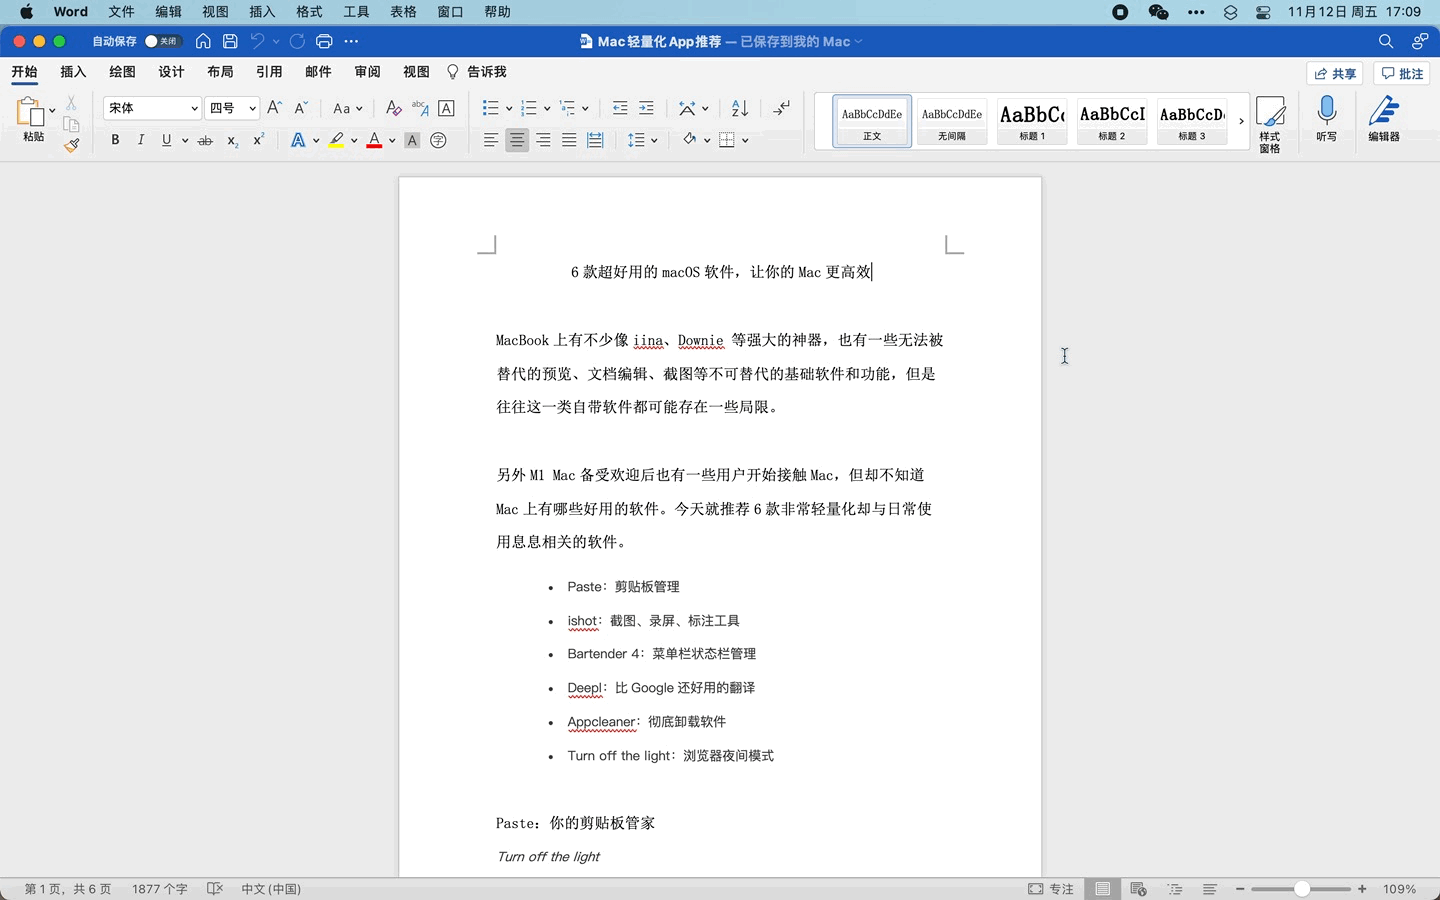Screen dimensions: 1440x900
Task: Toggle strikethrough formatting
Action: [x=205, y=141]
